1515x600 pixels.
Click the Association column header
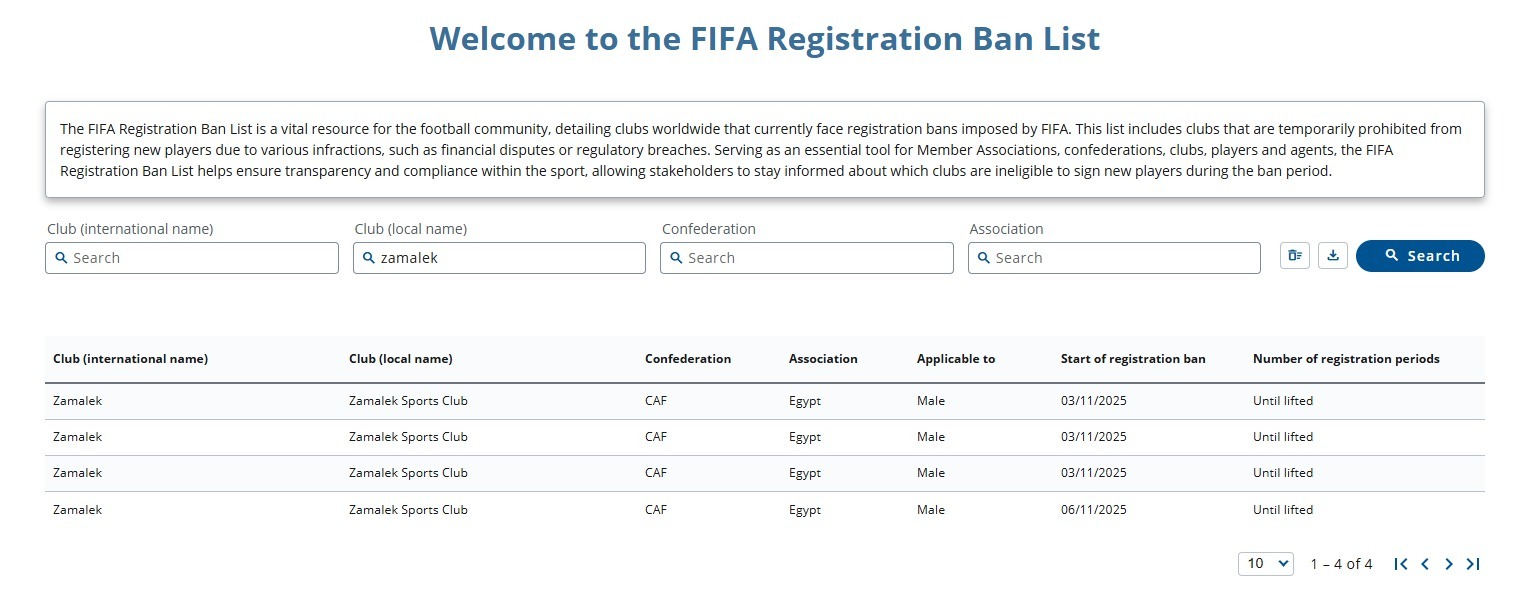[823, 359]
